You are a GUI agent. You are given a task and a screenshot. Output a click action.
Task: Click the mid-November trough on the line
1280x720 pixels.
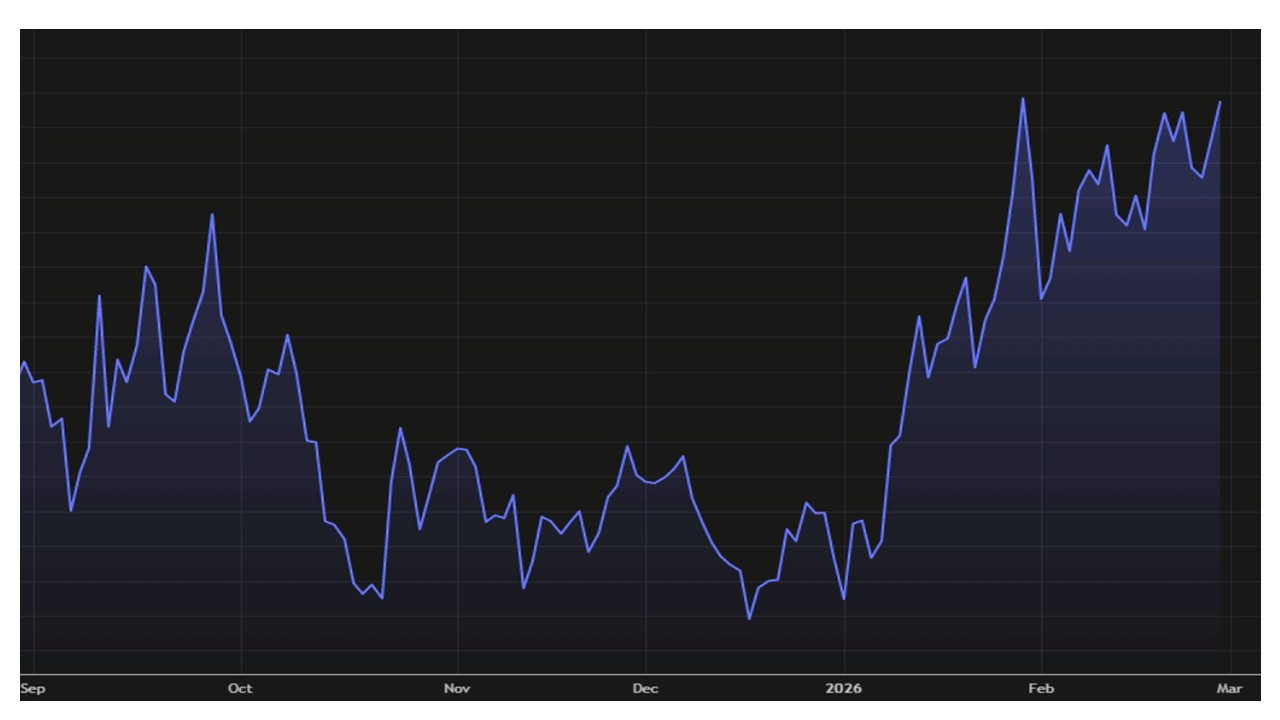(524, 587)
